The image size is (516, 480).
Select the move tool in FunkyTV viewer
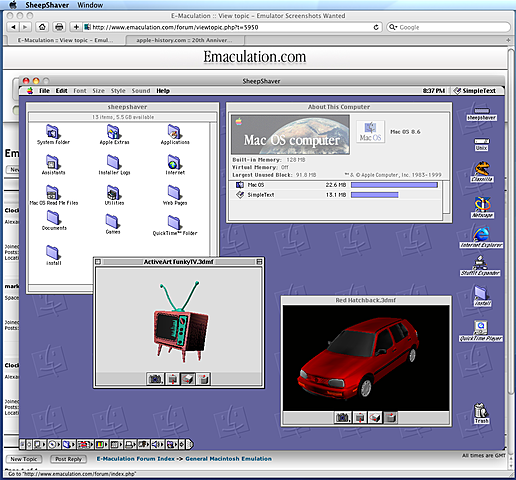point(203,379)
